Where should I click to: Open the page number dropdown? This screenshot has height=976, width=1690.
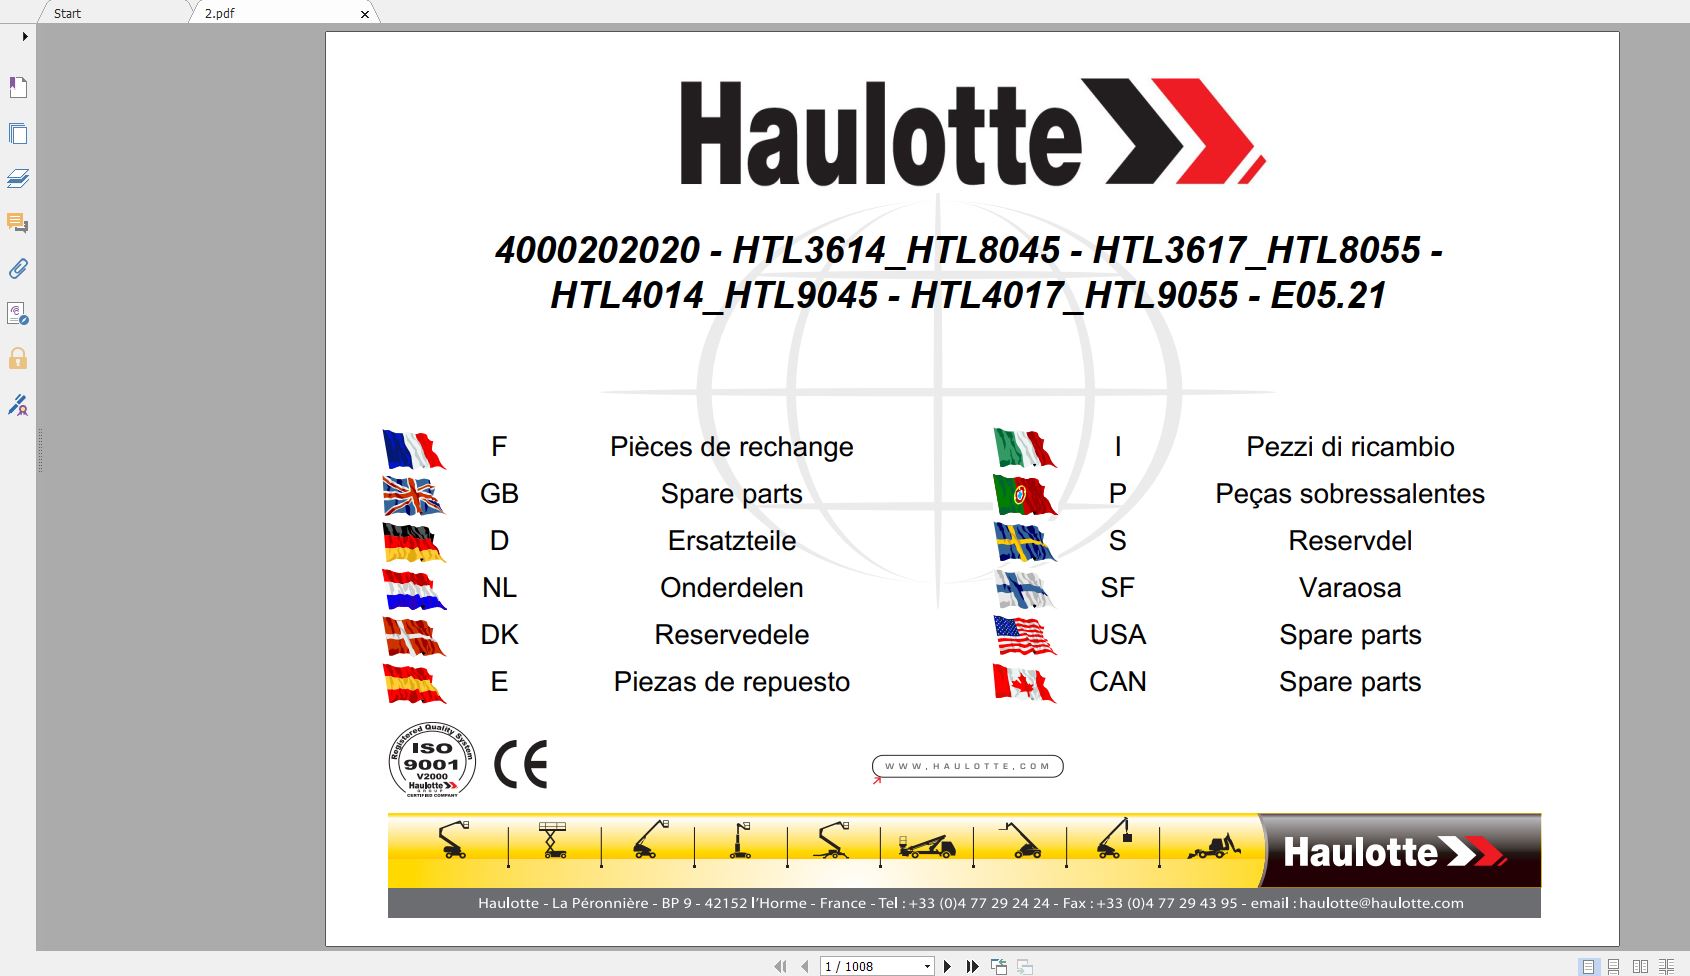click(927, 965)
